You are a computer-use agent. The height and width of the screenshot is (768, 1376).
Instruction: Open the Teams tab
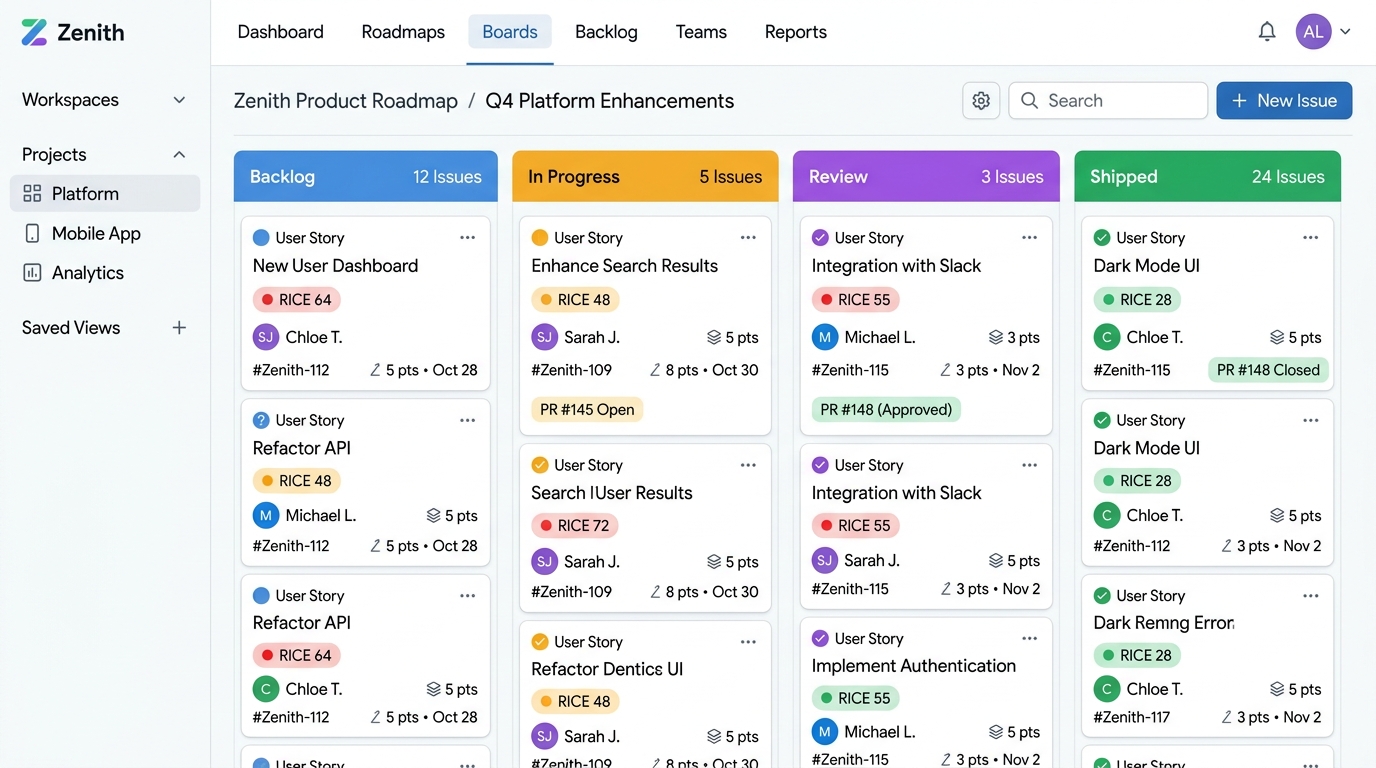701,32
